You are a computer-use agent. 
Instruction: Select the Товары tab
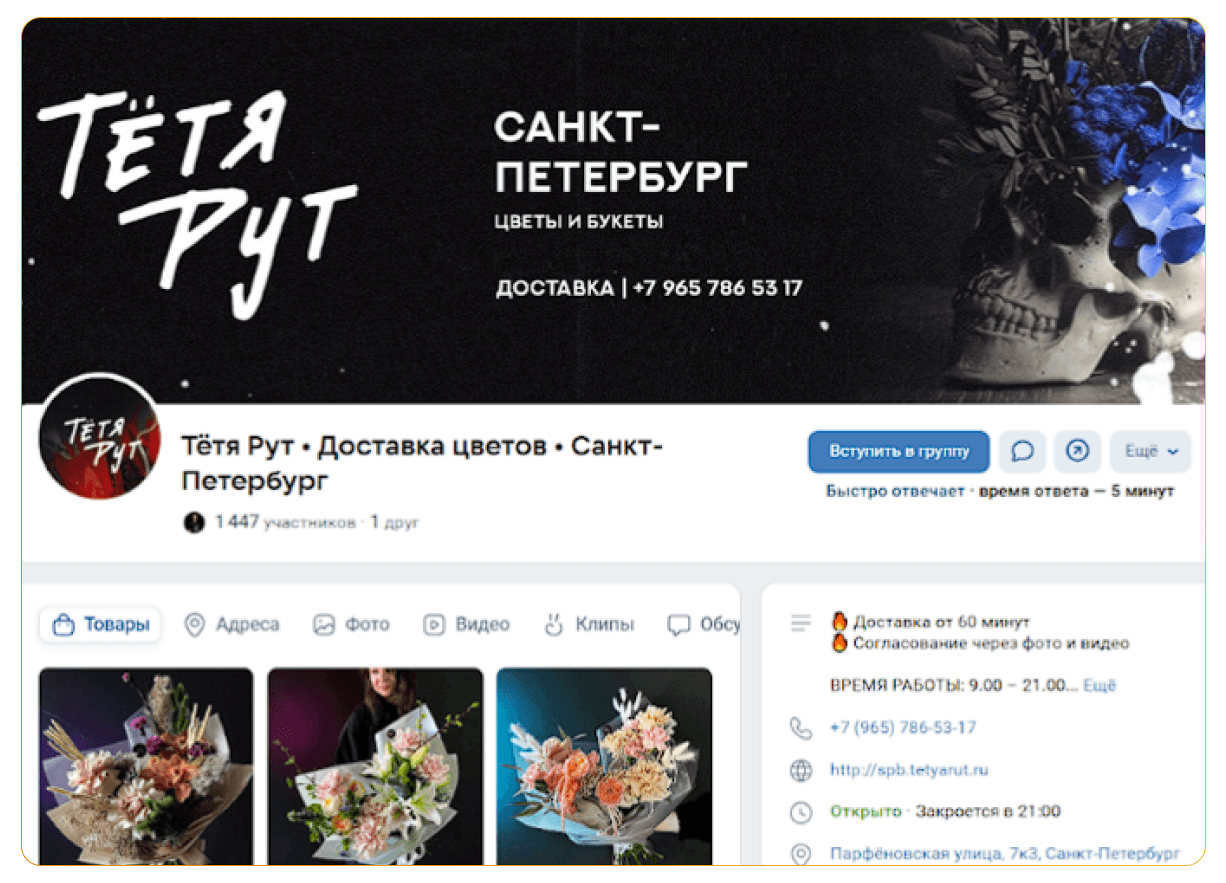click(100, 625)
